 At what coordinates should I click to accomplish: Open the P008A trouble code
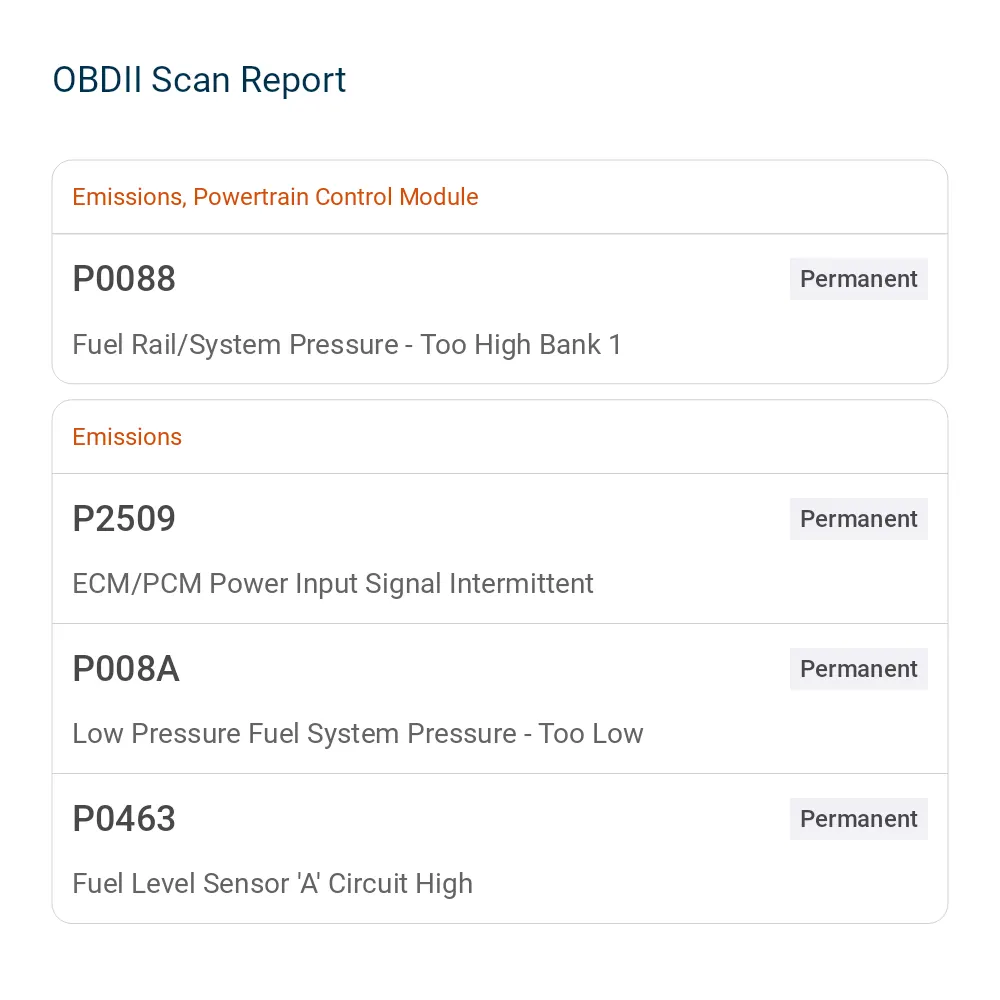pos(126,668)
